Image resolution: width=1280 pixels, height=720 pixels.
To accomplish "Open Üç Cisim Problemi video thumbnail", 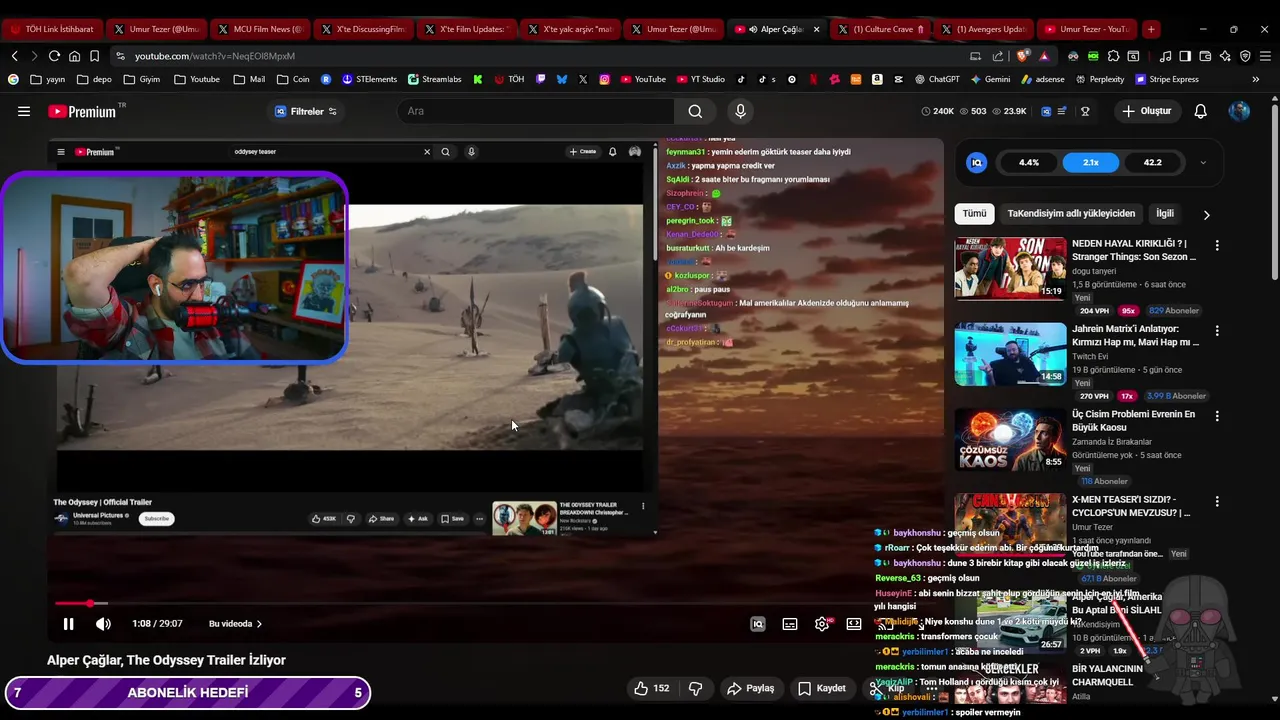I will click(x=1010, y=439).
